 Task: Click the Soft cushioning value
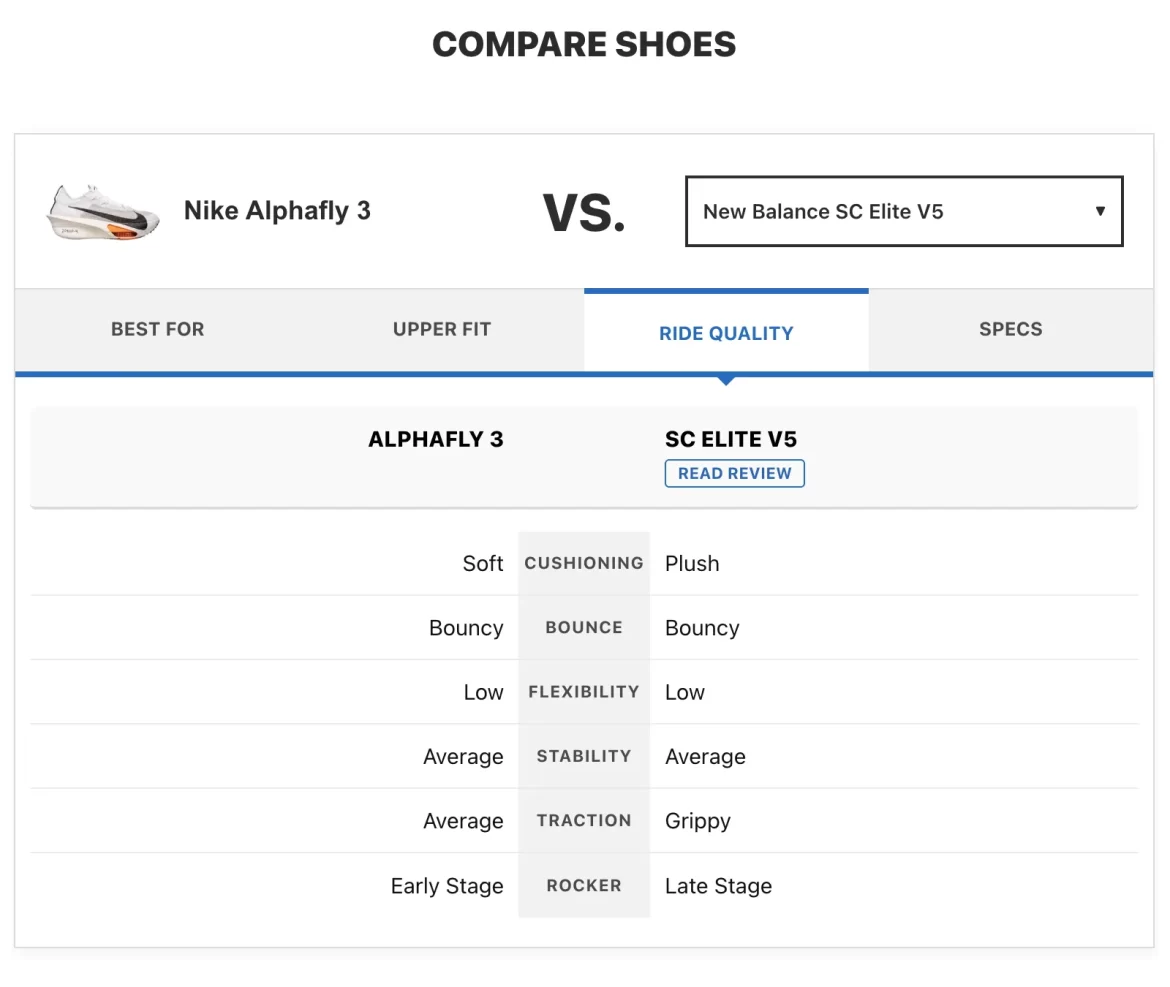[x=483, y=563]
